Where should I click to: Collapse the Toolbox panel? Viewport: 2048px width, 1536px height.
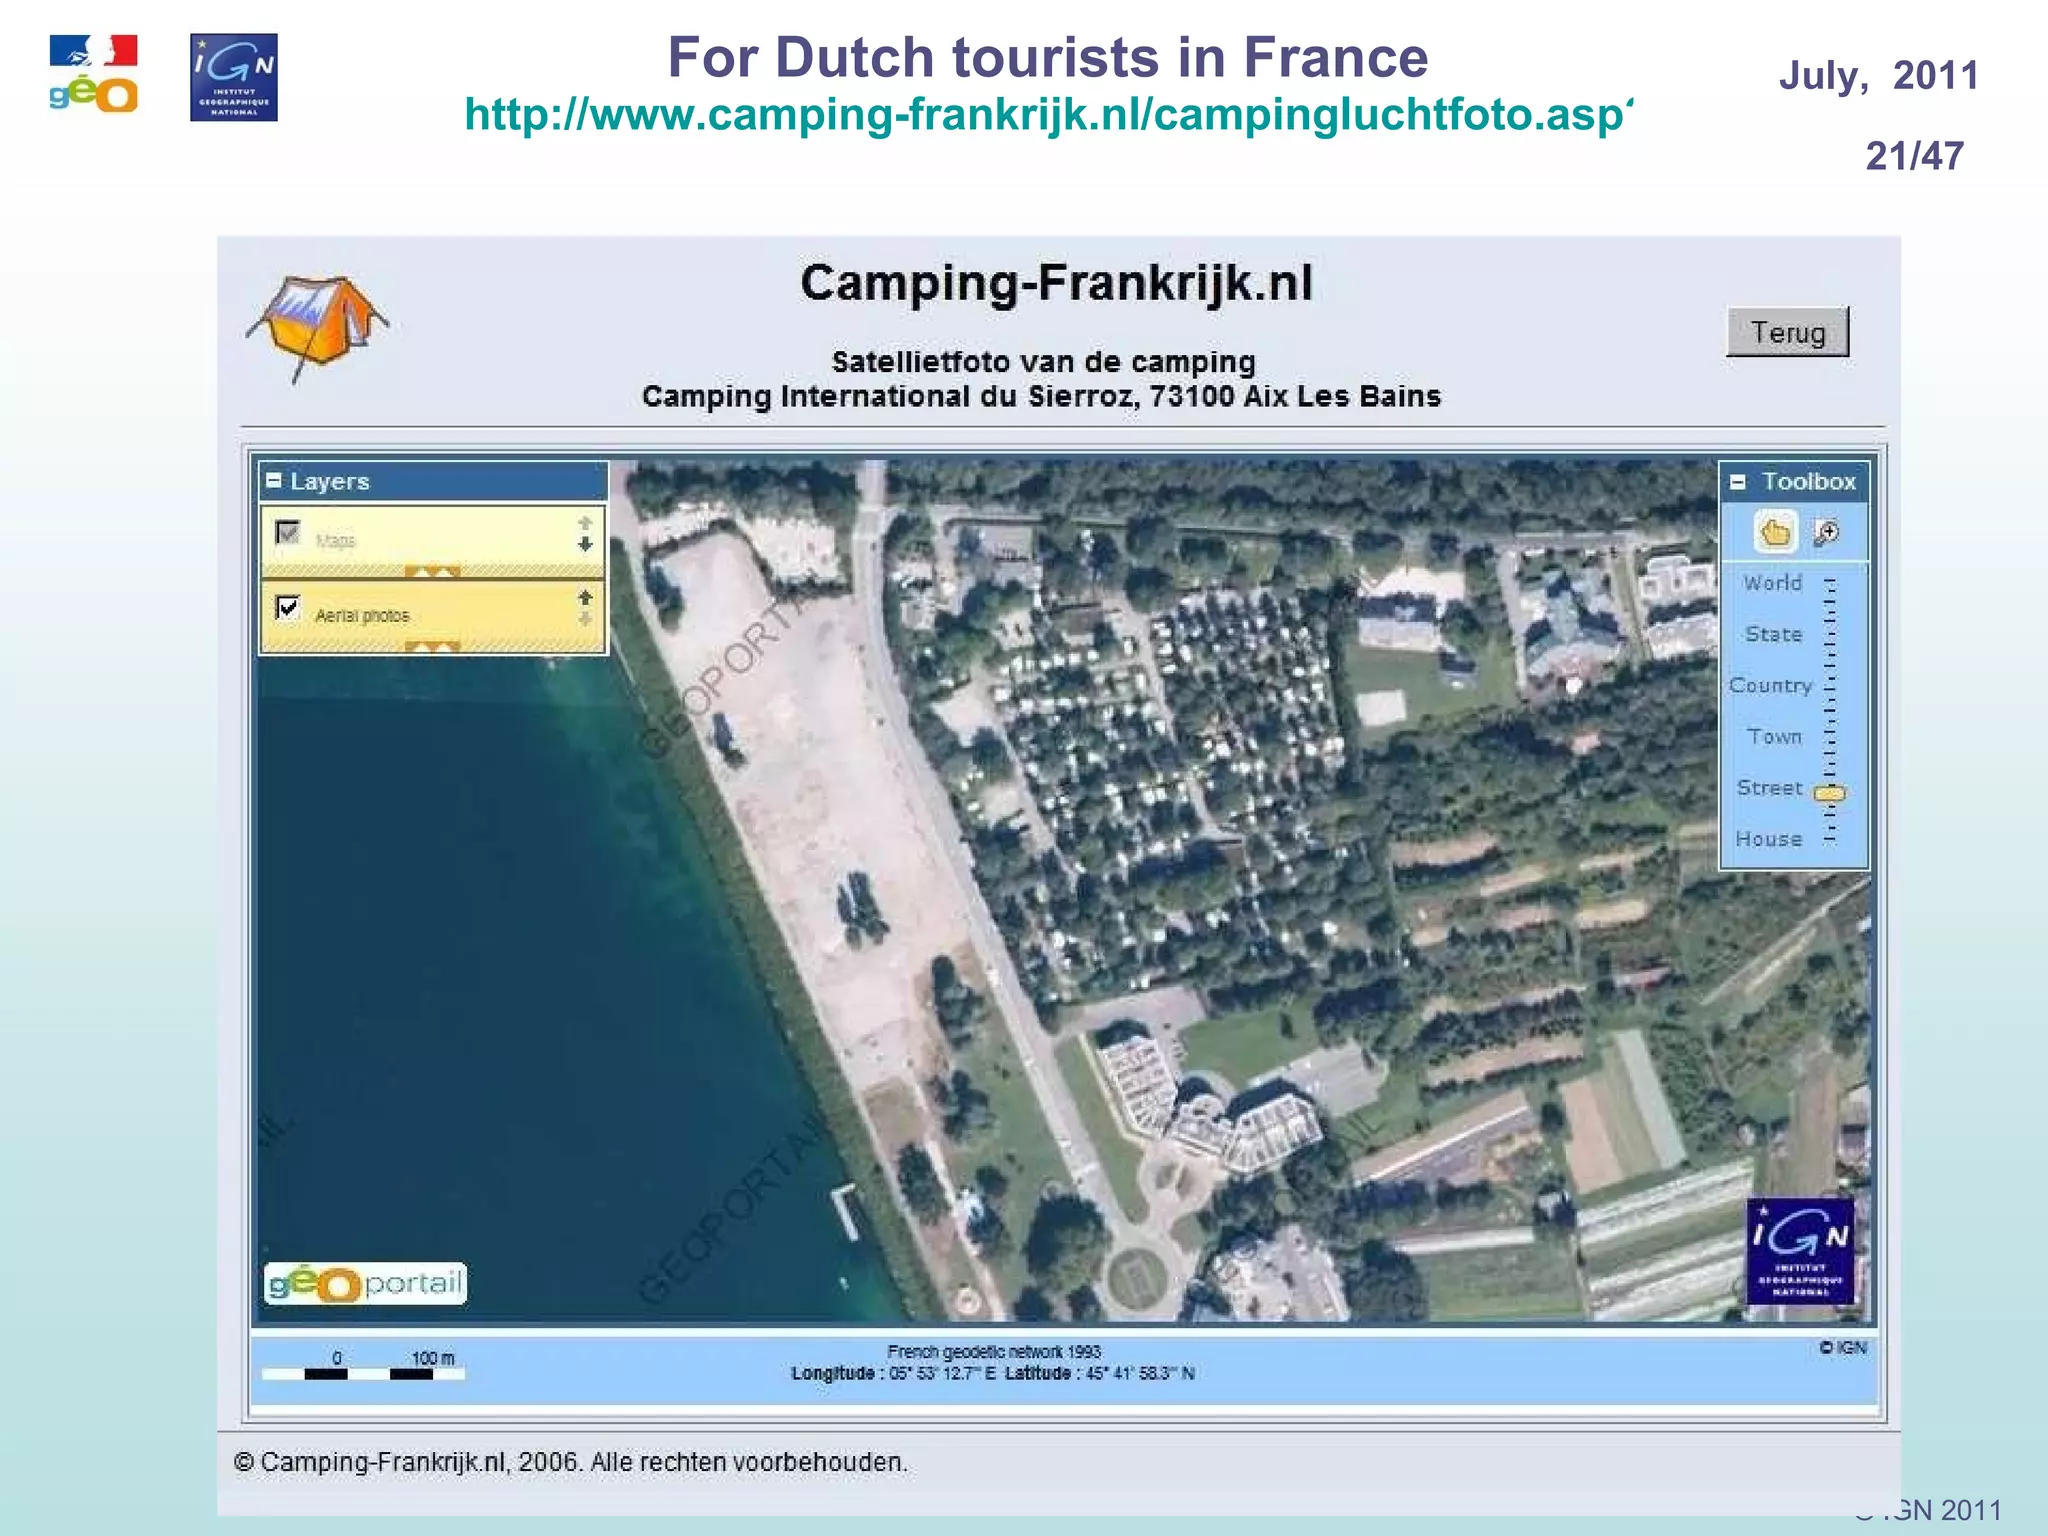coord(1738,482)
